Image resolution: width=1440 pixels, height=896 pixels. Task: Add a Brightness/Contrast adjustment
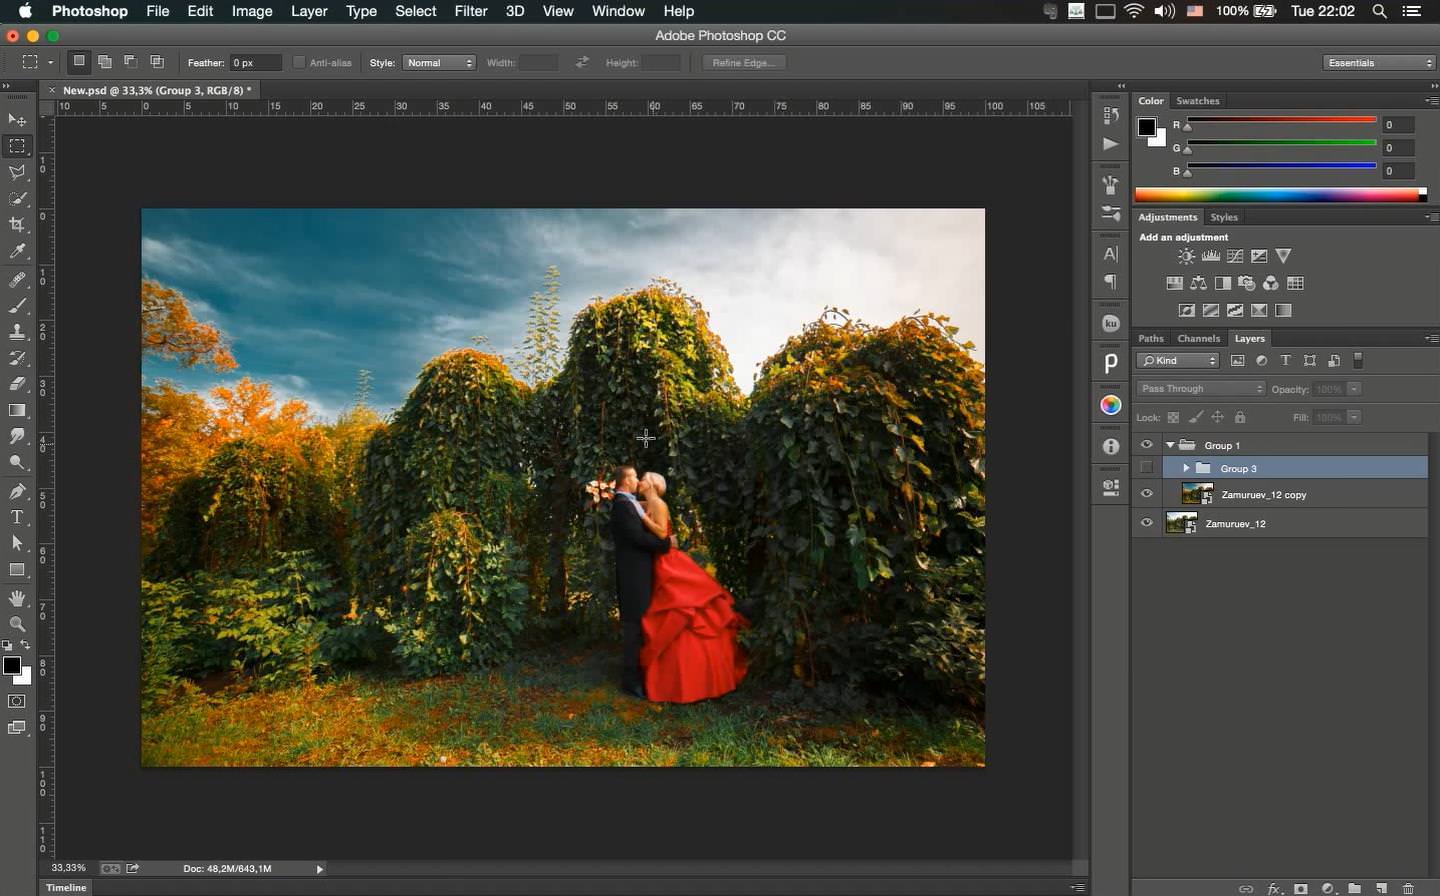click(1186, 256)
